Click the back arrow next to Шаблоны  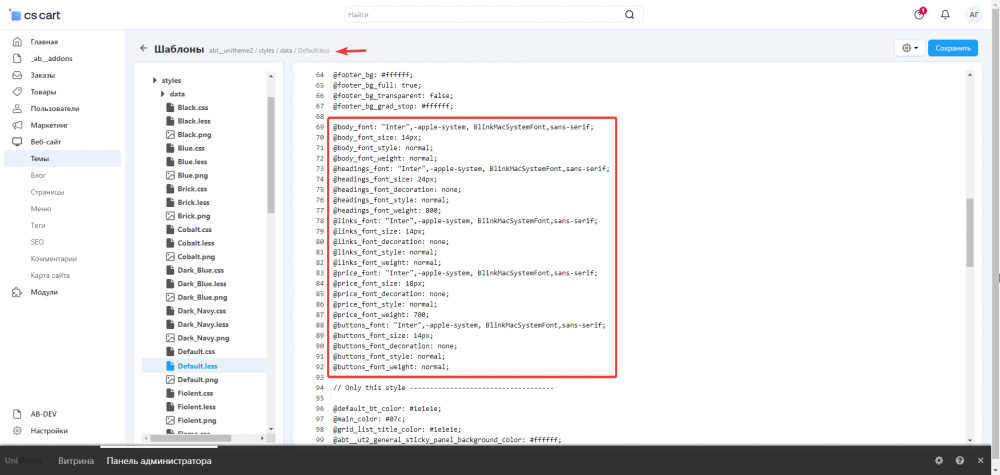tap(144, 48)
